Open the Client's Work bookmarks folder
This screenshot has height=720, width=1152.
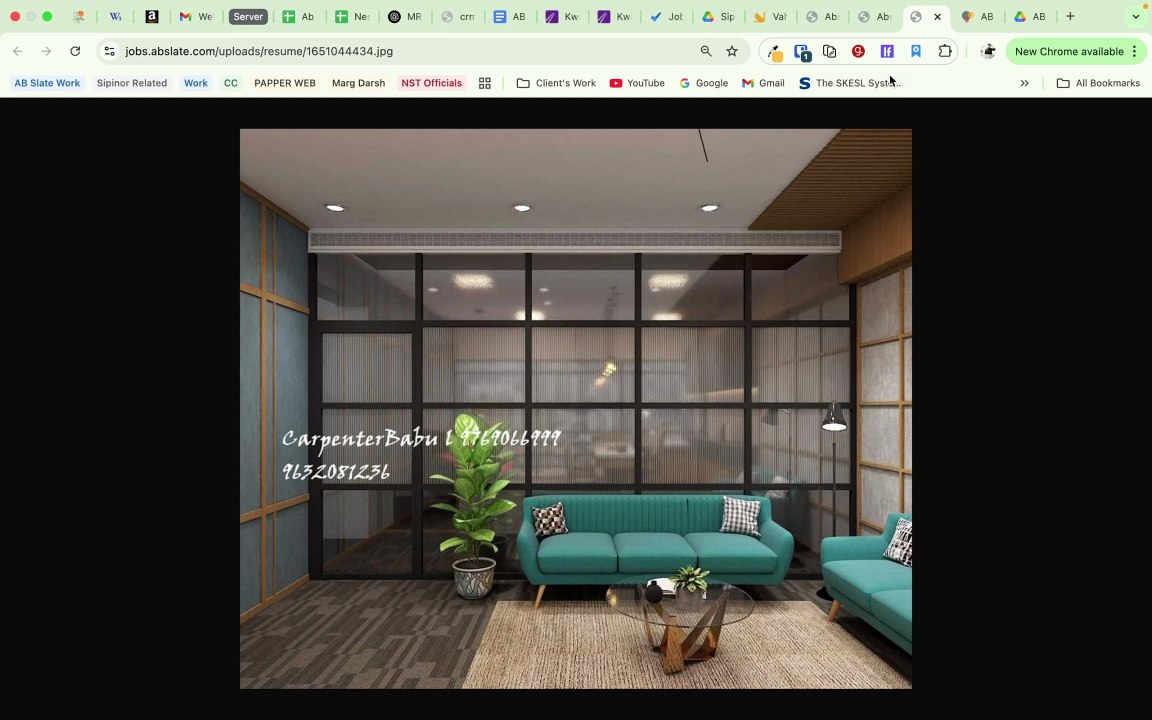556,83
